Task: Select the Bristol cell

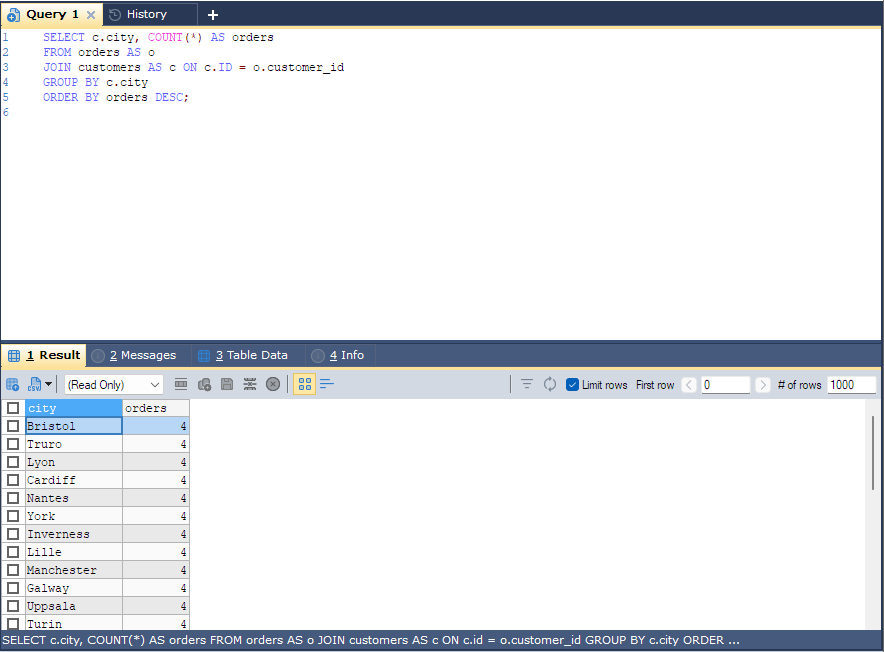Action: coord(73,426)
